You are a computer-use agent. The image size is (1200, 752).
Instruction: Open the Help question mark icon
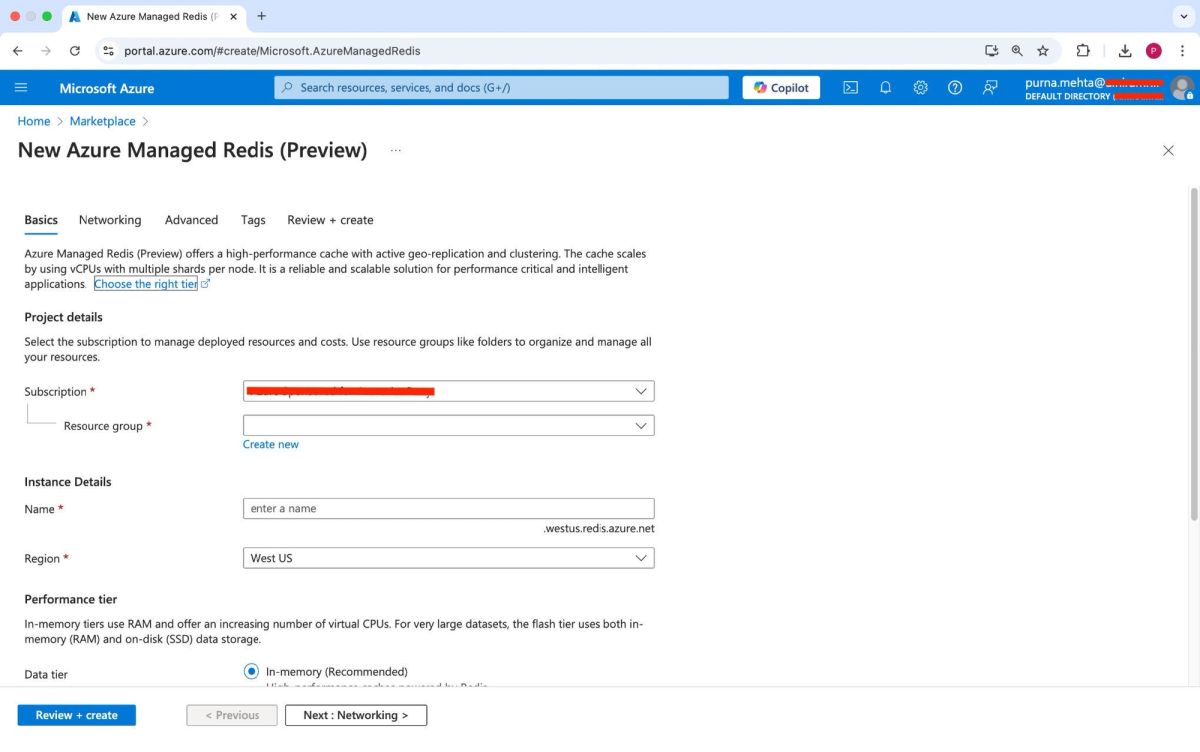[955, 87]
